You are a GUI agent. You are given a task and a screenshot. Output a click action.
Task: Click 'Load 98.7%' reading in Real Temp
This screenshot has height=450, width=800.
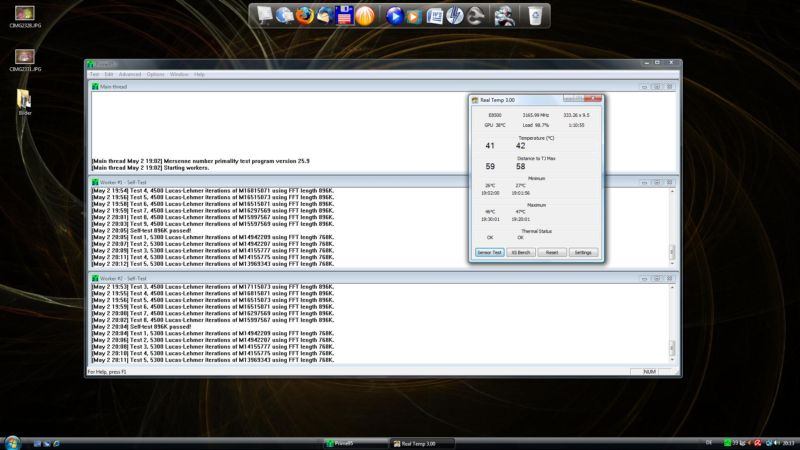coord(536,125)
